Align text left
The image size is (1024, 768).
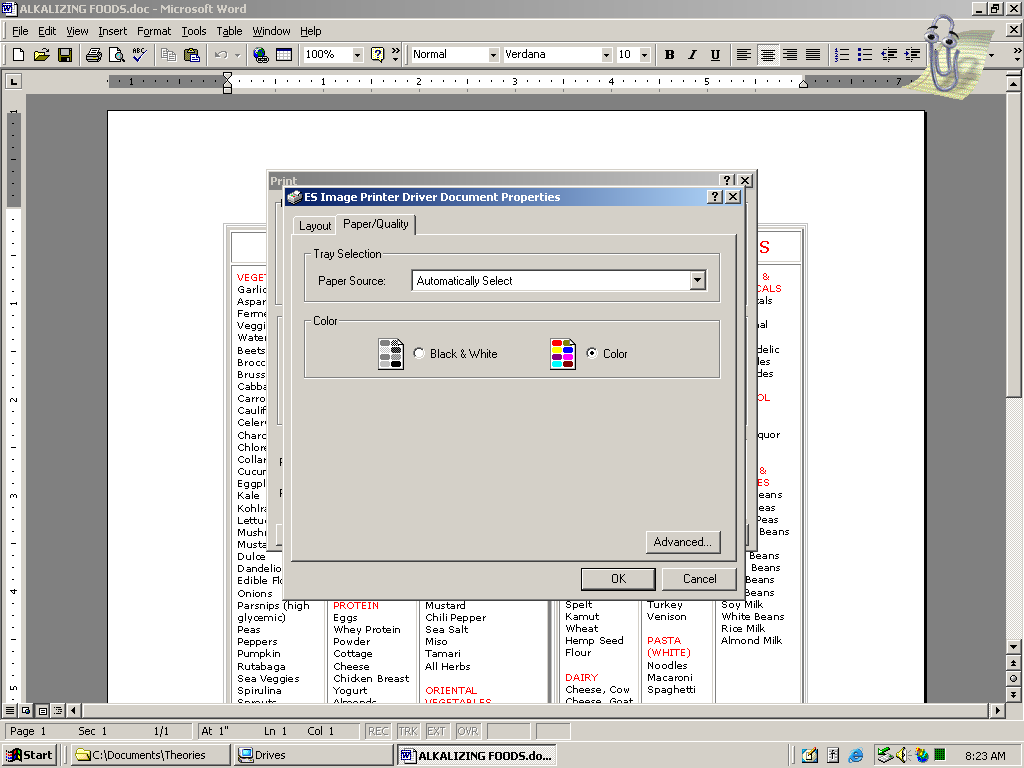tap(743, 55)
